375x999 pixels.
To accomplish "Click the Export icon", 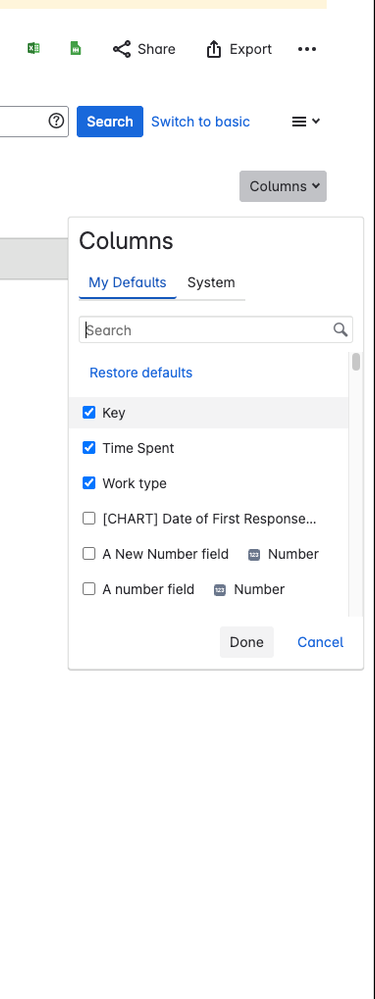I will [214, 49].
